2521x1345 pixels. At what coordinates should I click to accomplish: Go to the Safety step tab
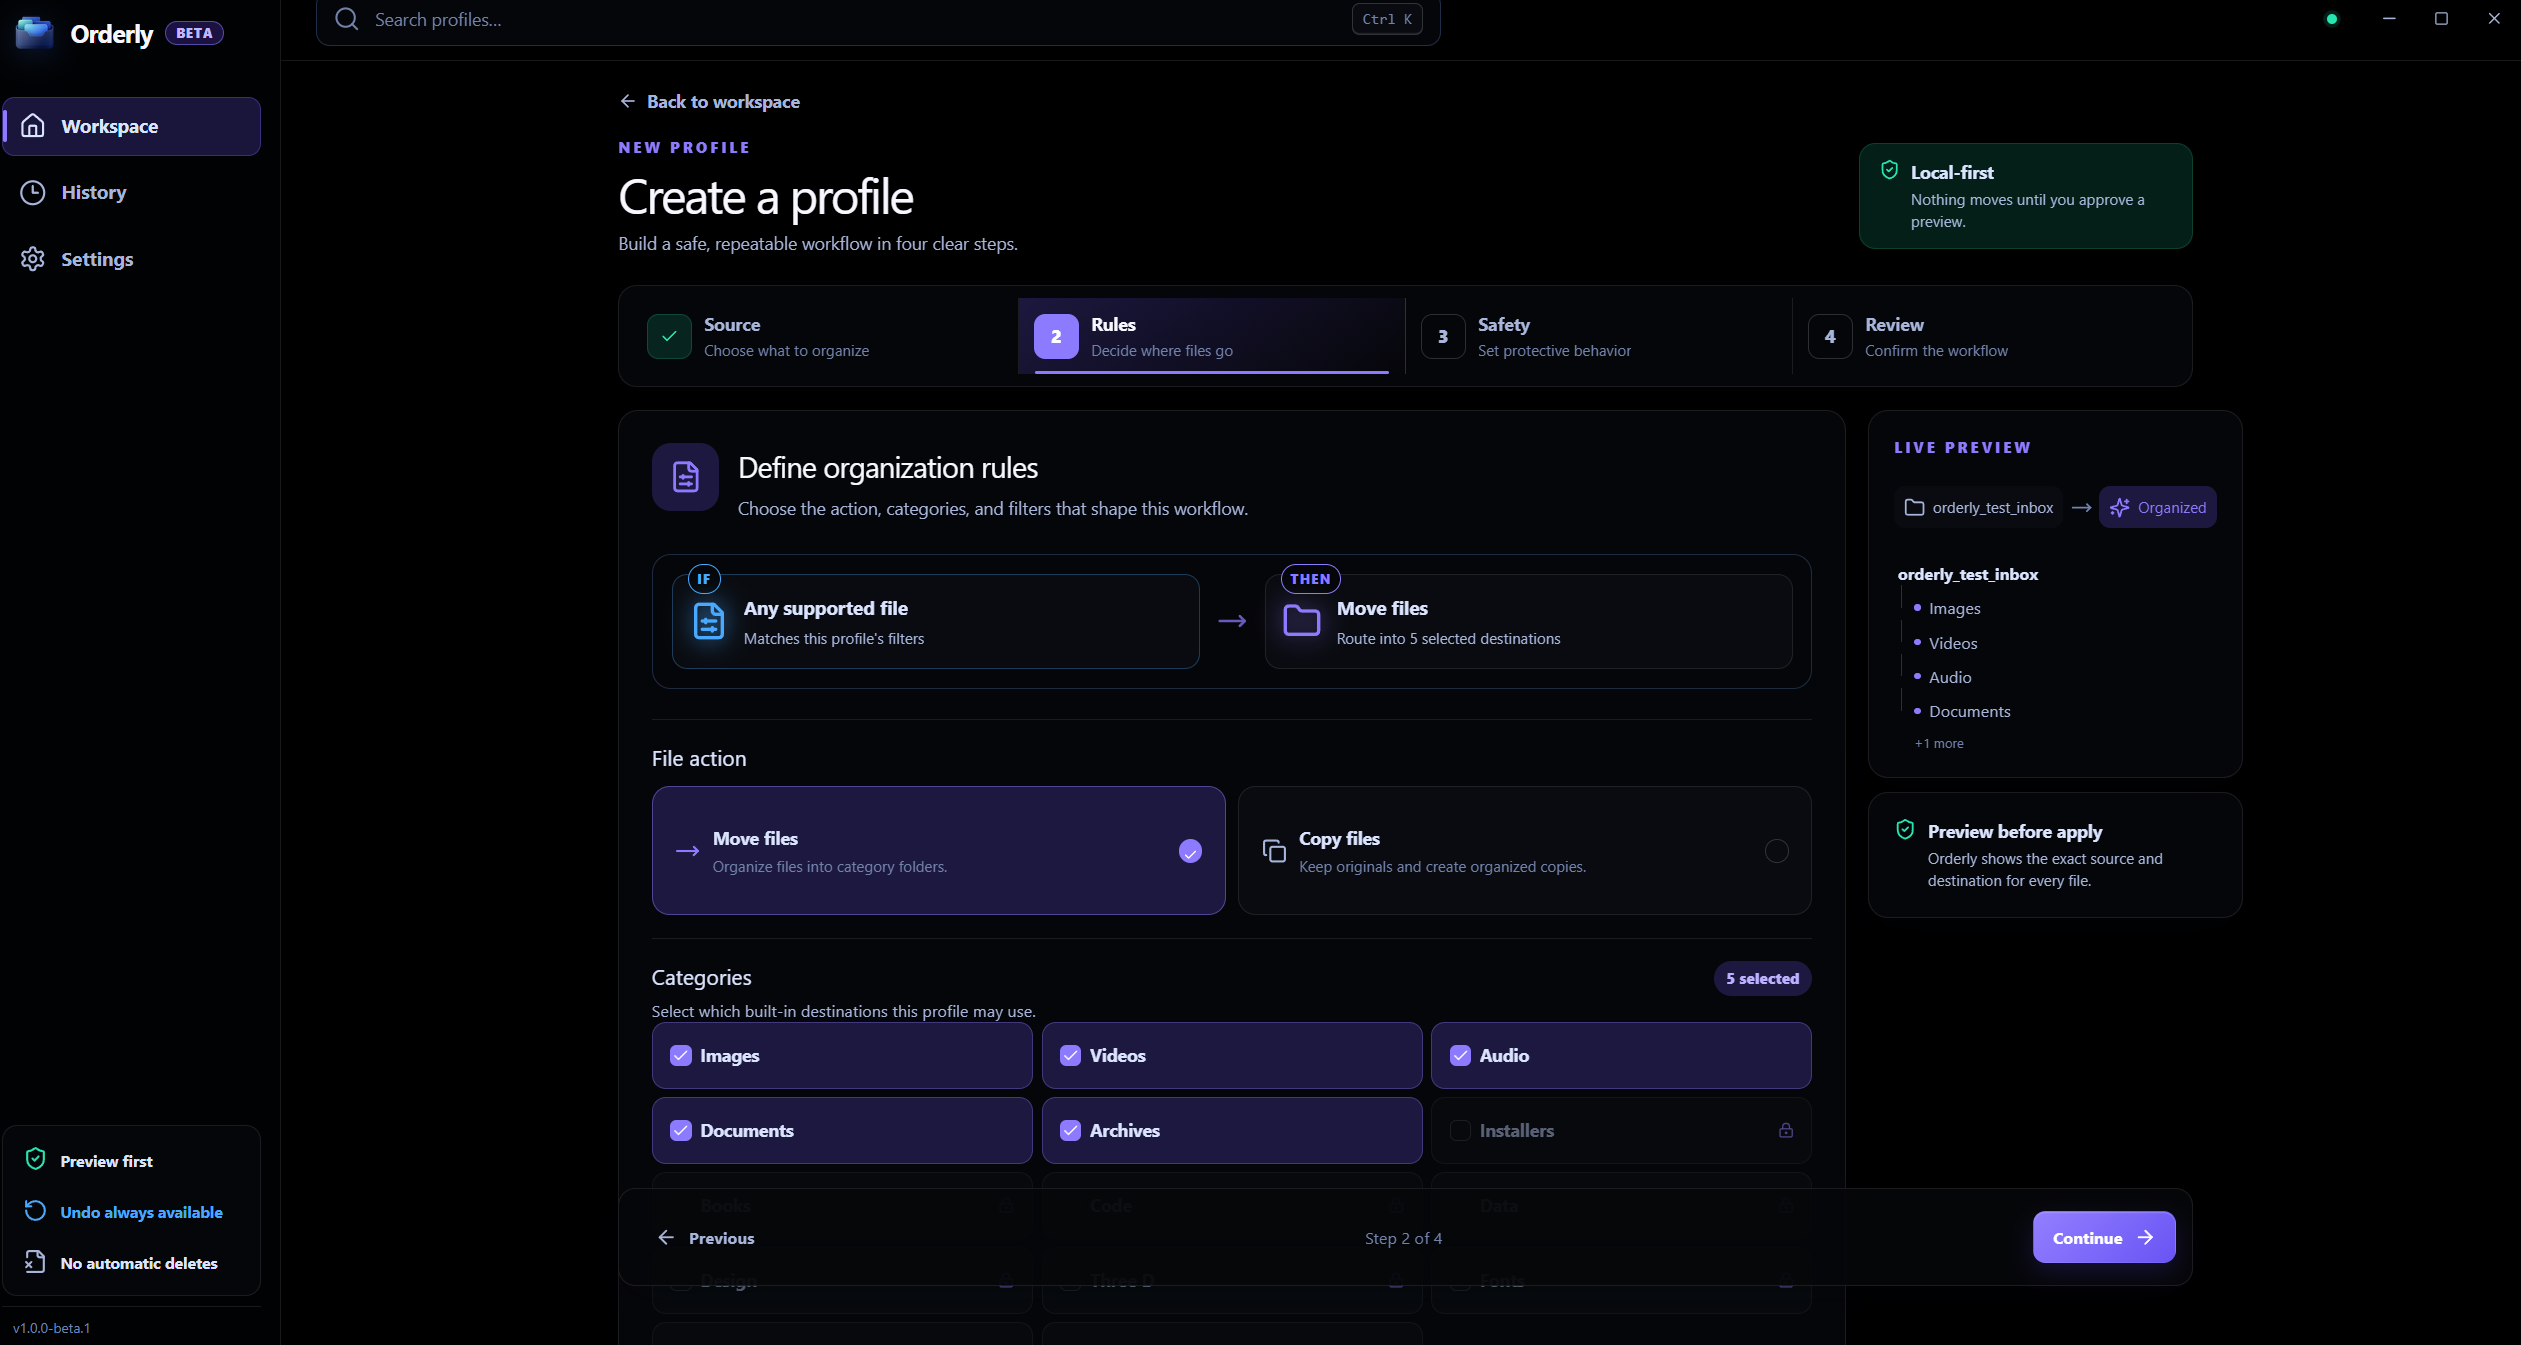(1599, 336)
